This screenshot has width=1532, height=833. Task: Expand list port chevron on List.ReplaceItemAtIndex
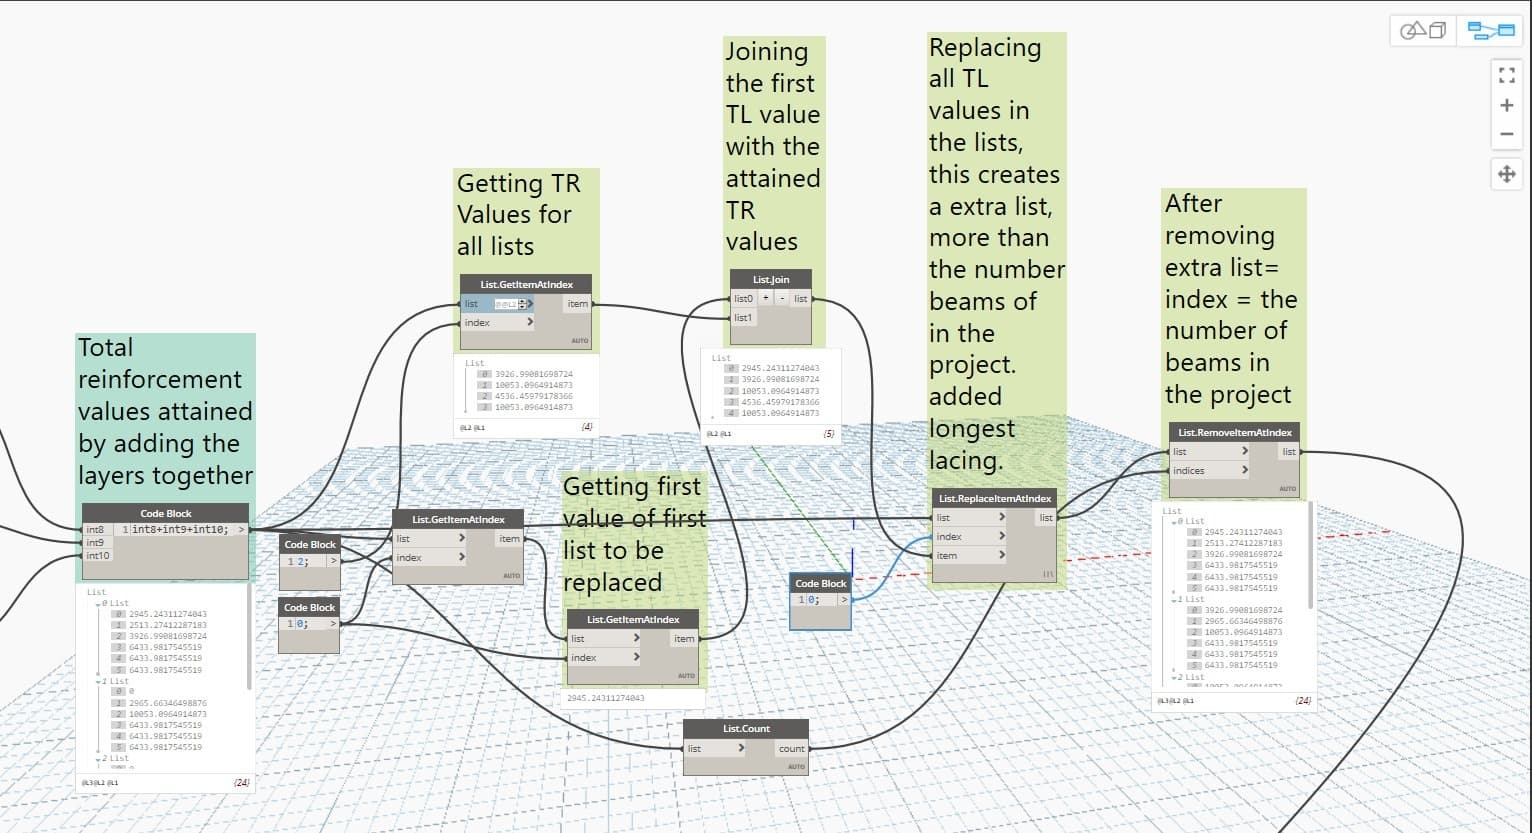[1001, 517]
